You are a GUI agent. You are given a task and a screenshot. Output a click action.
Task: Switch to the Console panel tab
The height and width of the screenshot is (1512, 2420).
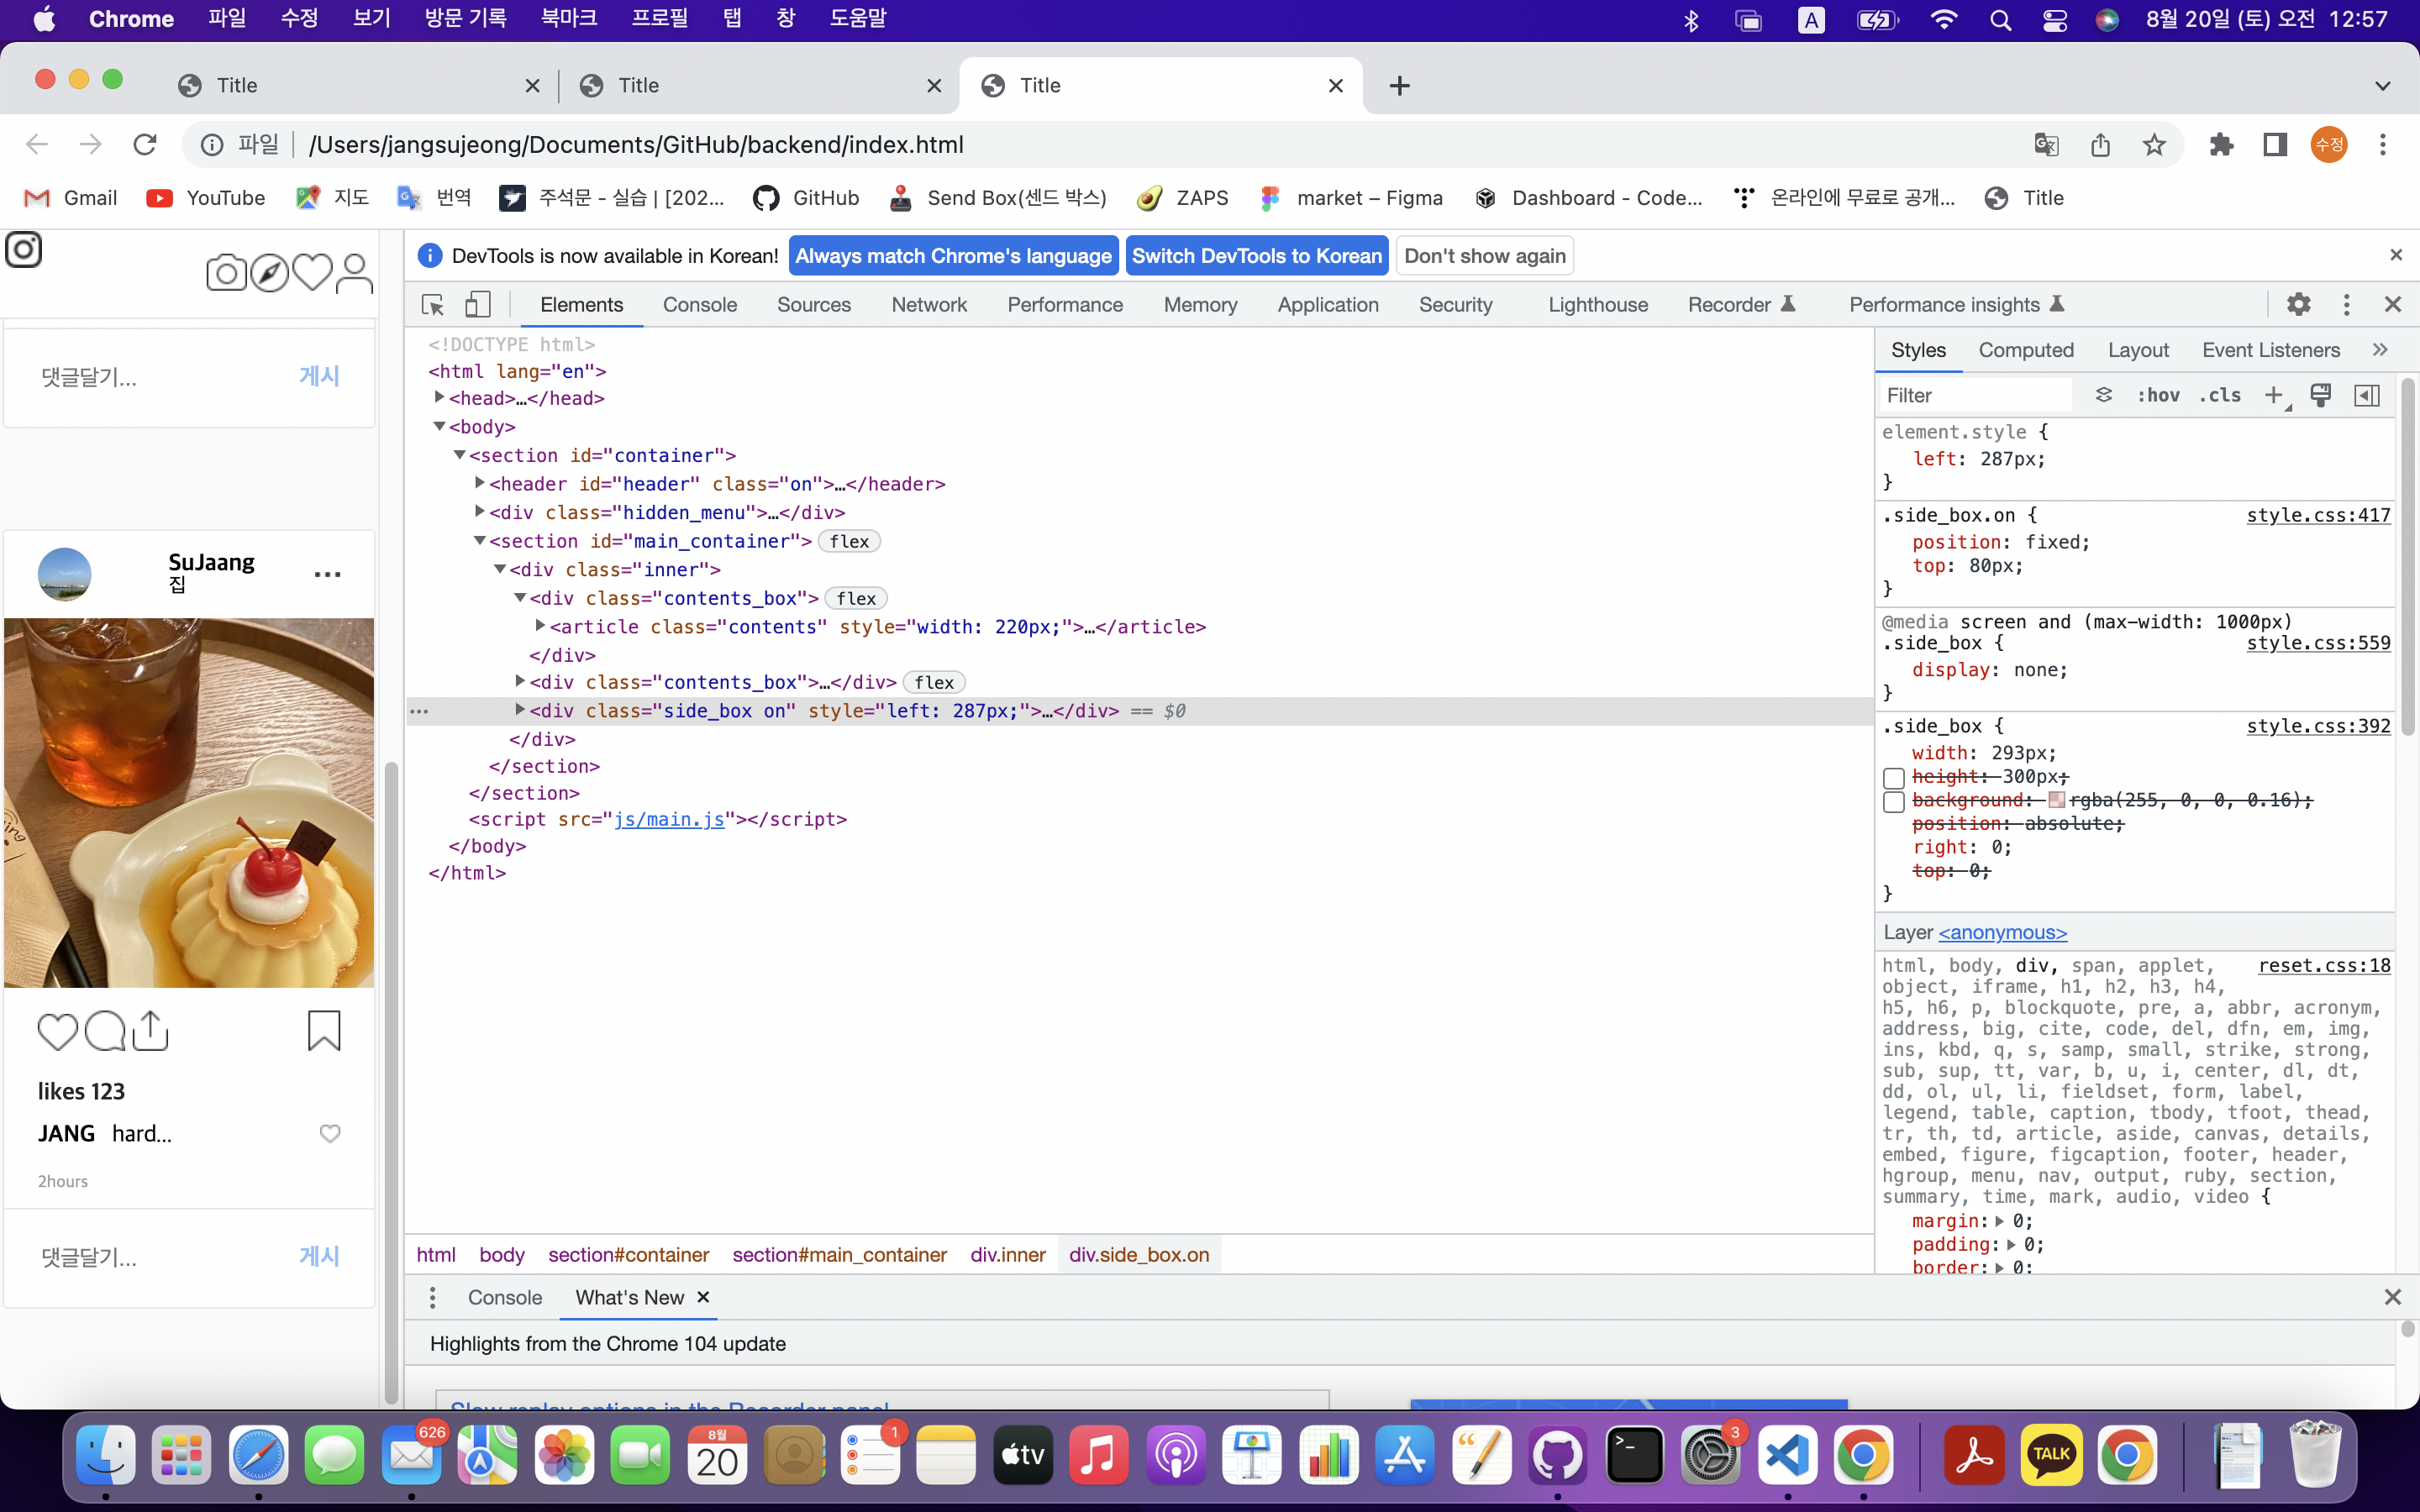click(699, 305)
